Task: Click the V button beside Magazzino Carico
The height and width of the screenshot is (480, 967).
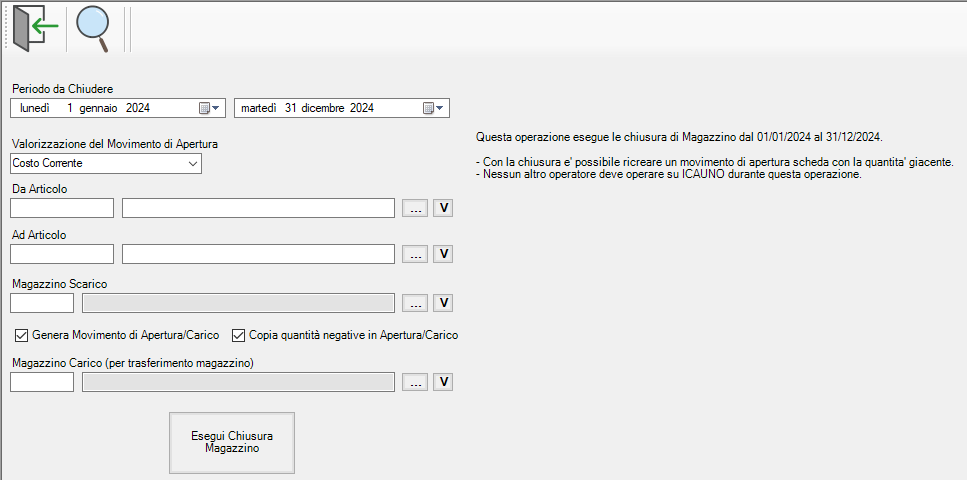Action: tap(443, 382)
